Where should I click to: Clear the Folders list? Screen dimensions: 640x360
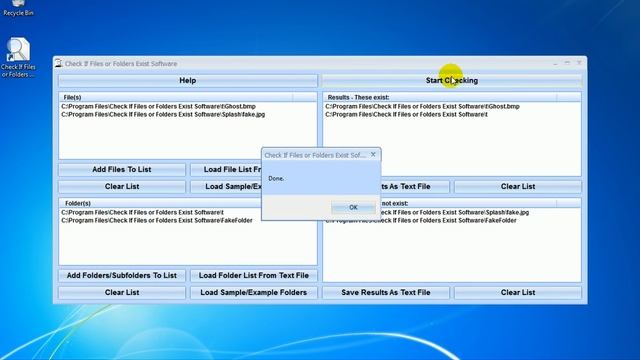pyautogui.click(x=122, y=293)
